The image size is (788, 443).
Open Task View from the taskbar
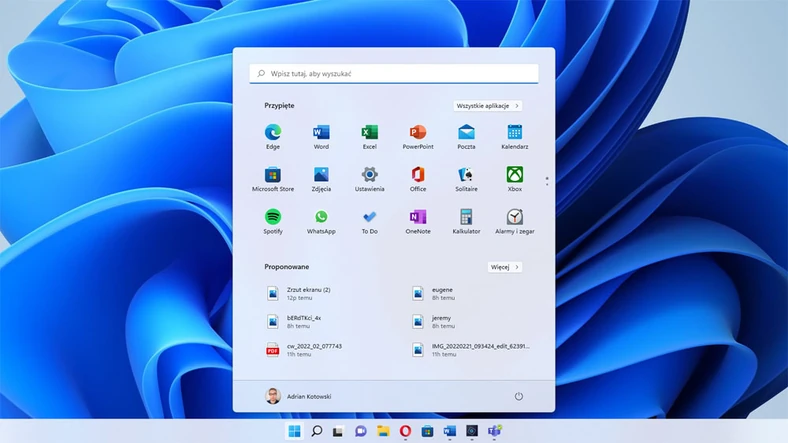coord(338,431)
